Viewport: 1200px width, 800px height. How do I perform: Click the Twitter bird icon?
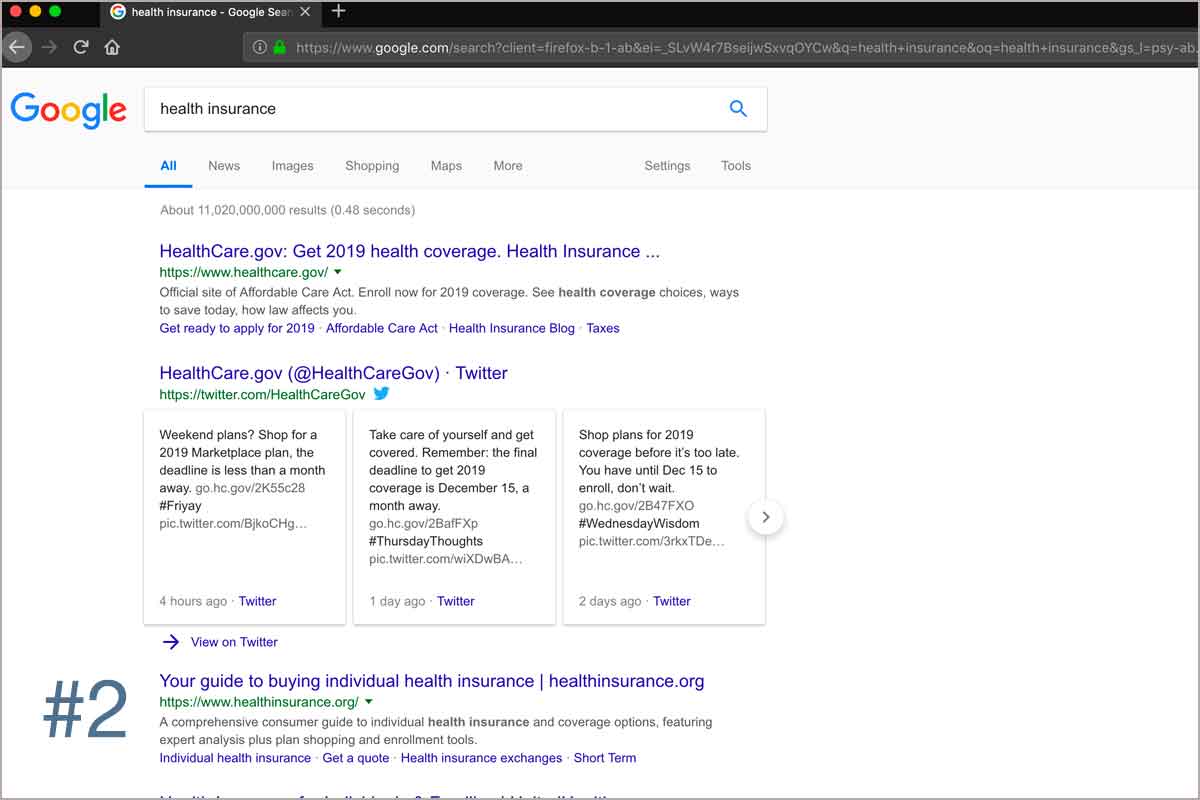(x=381, y=394)
